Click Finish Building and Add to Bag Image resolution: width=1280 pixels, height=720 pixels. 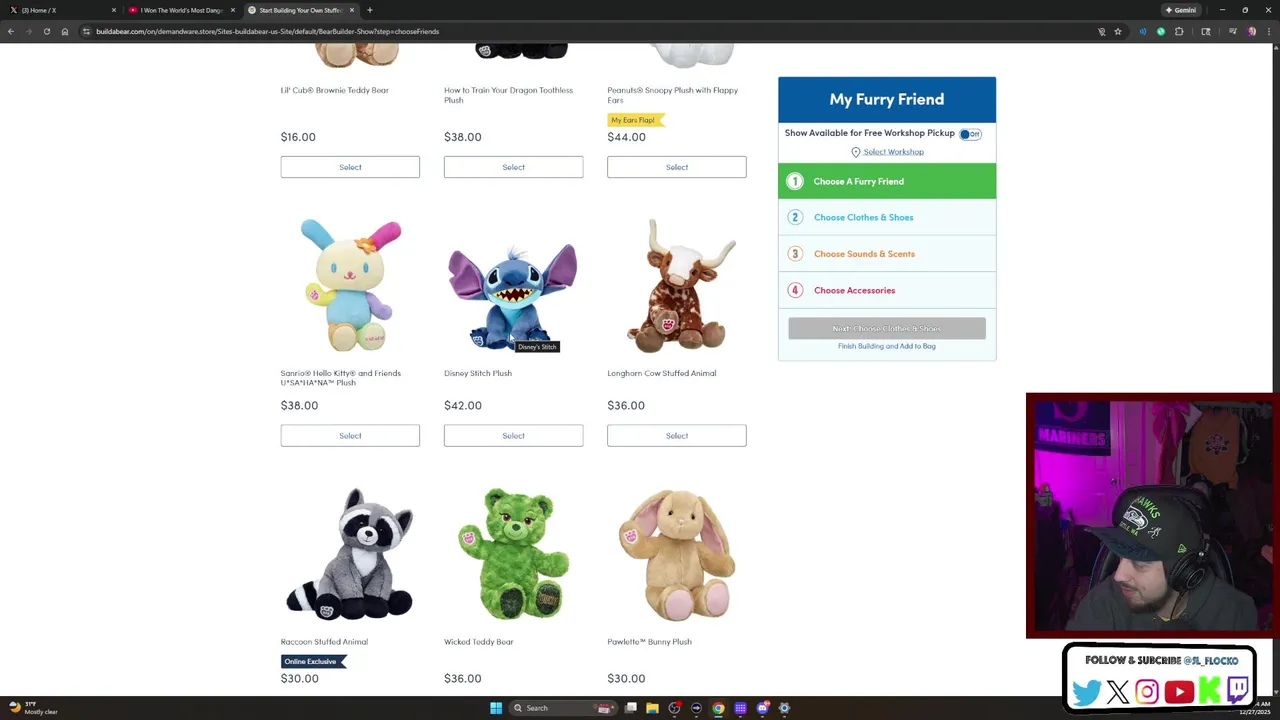[887, 346]
